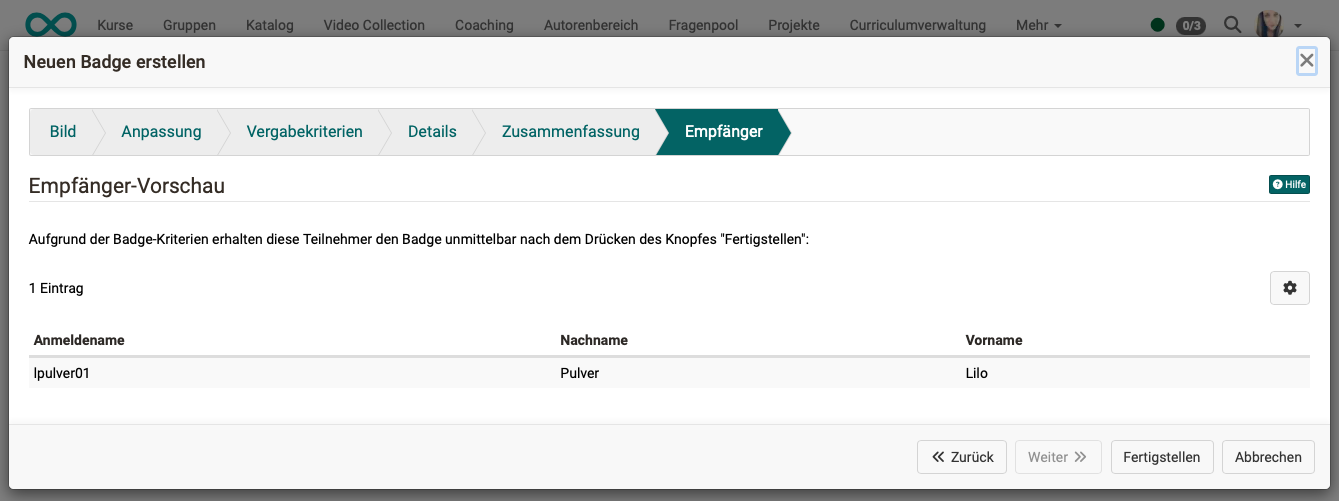Viewport: 1339px width, 501px height.
Task: Click the Zurück button
Action: tap(962, 457)
